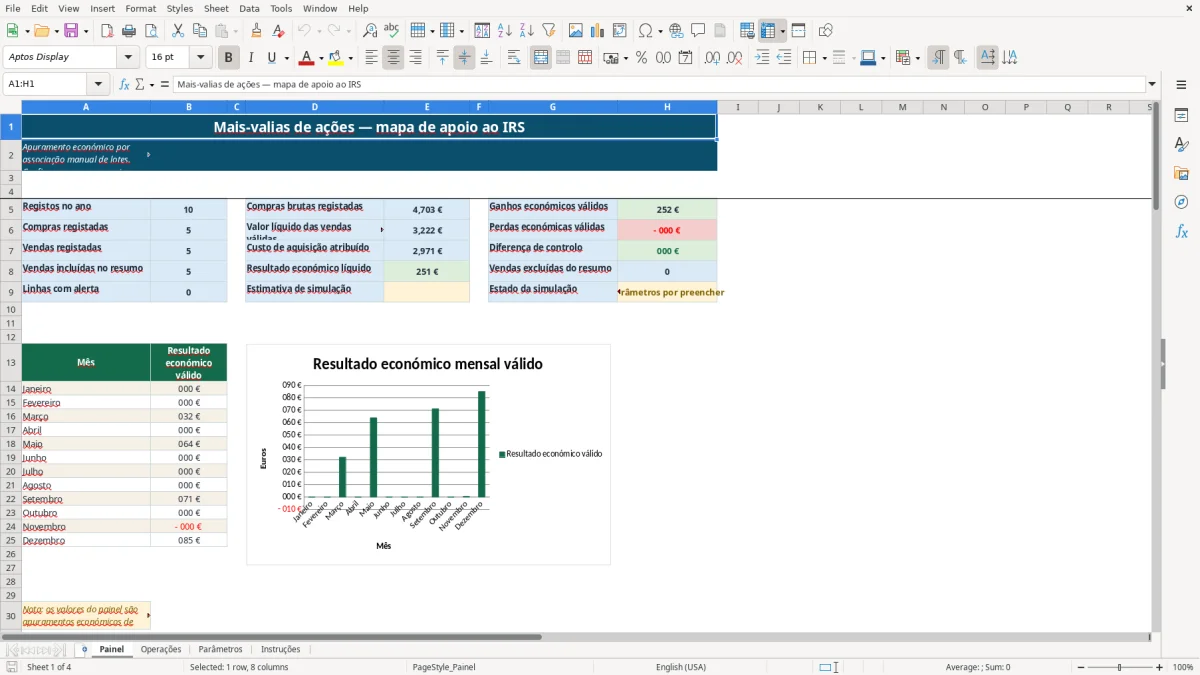1200x675 pixels.
Task: Click Format as Percent icon
Action: (x=642, y=58)
